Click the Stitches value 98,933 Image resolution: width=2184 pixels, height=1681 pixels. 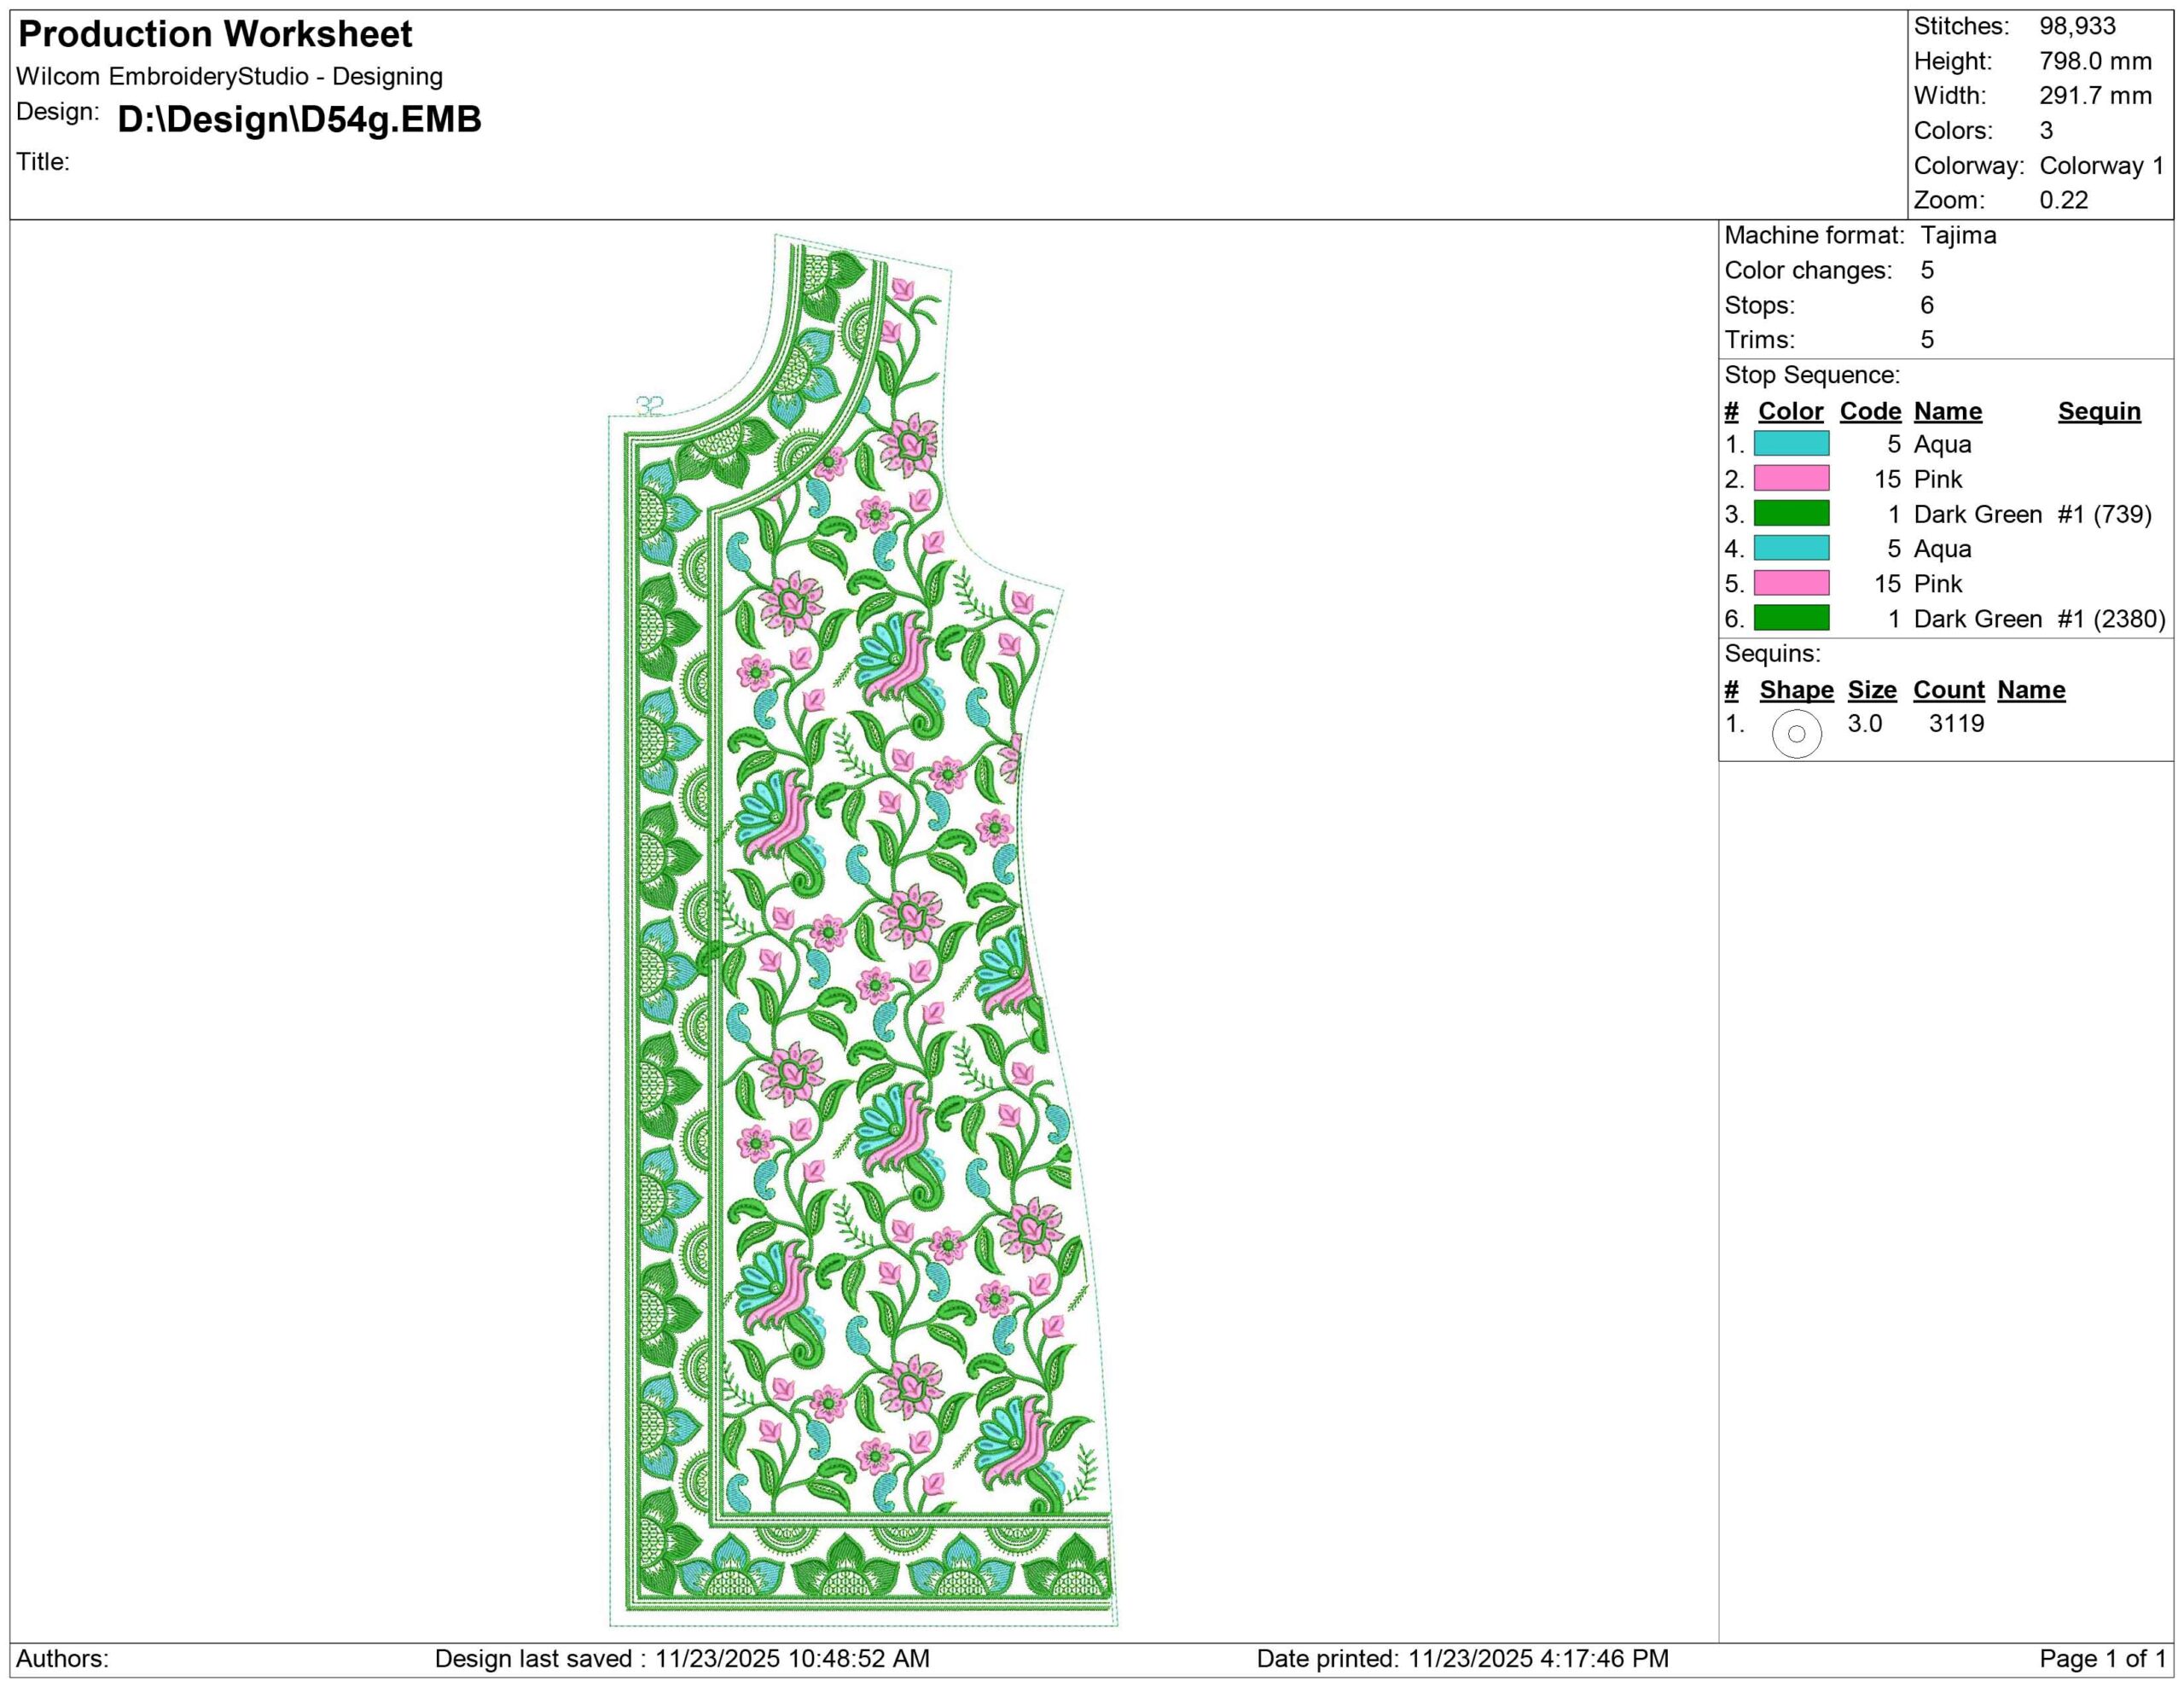[2077, 26]
